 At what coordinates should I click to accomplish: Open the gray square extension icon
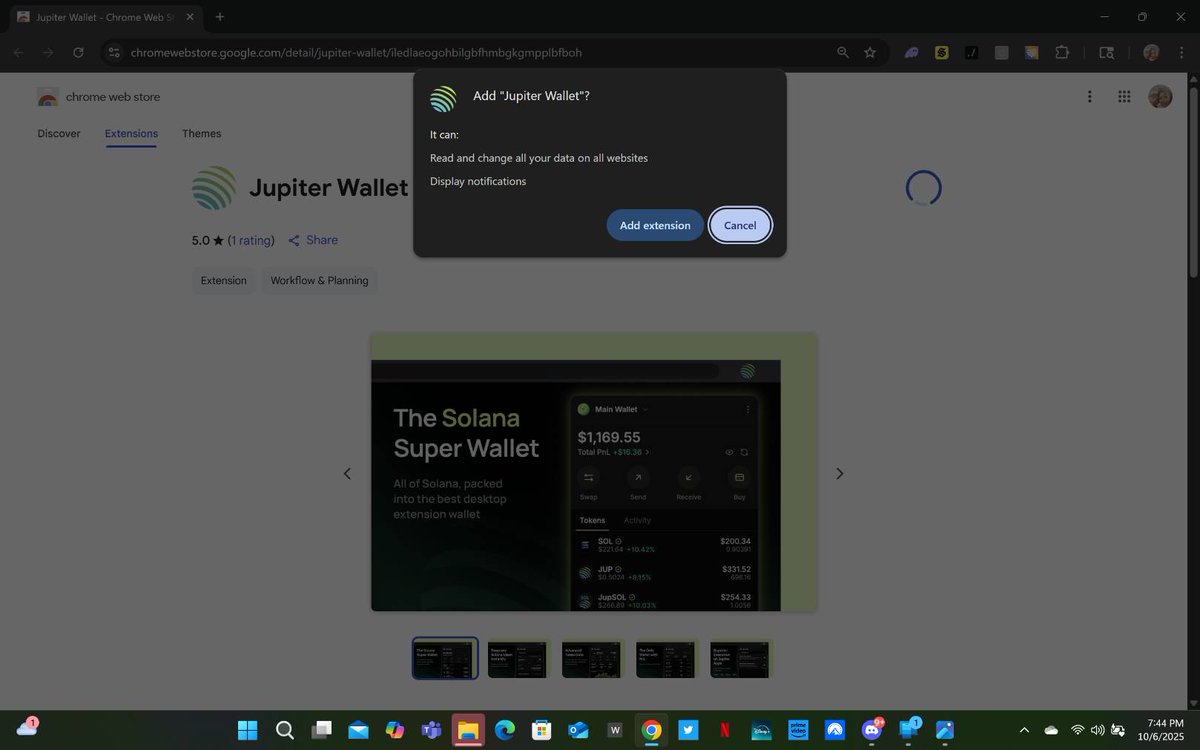pyautogui.click(x=1002, y=52)
